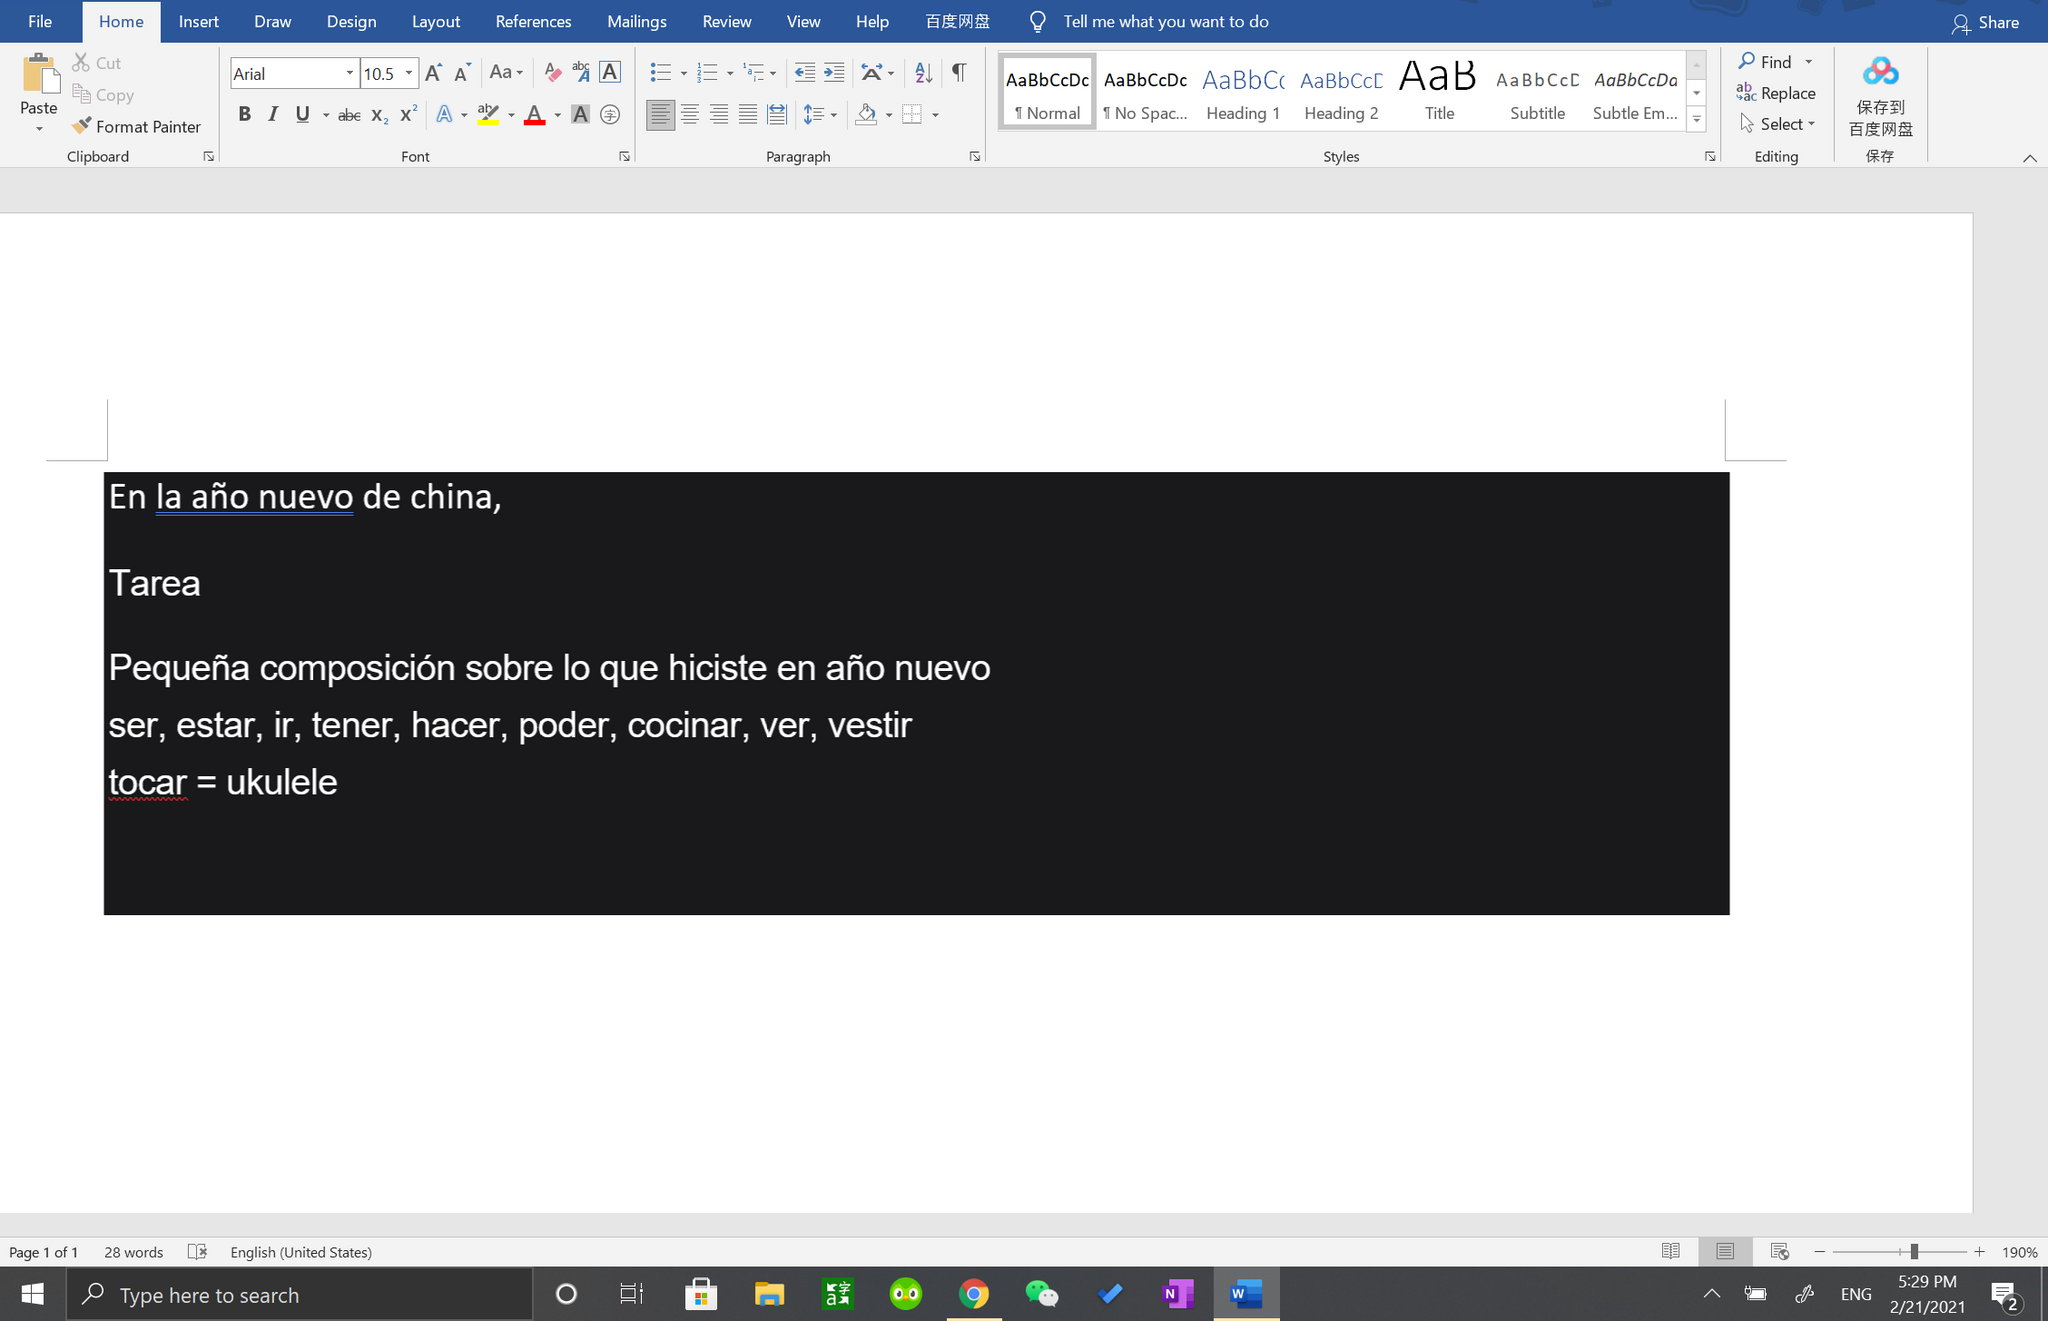The image size is (2048, 1321).
Task: Click the English (United States) language indicator
Action: (301, 1252)
